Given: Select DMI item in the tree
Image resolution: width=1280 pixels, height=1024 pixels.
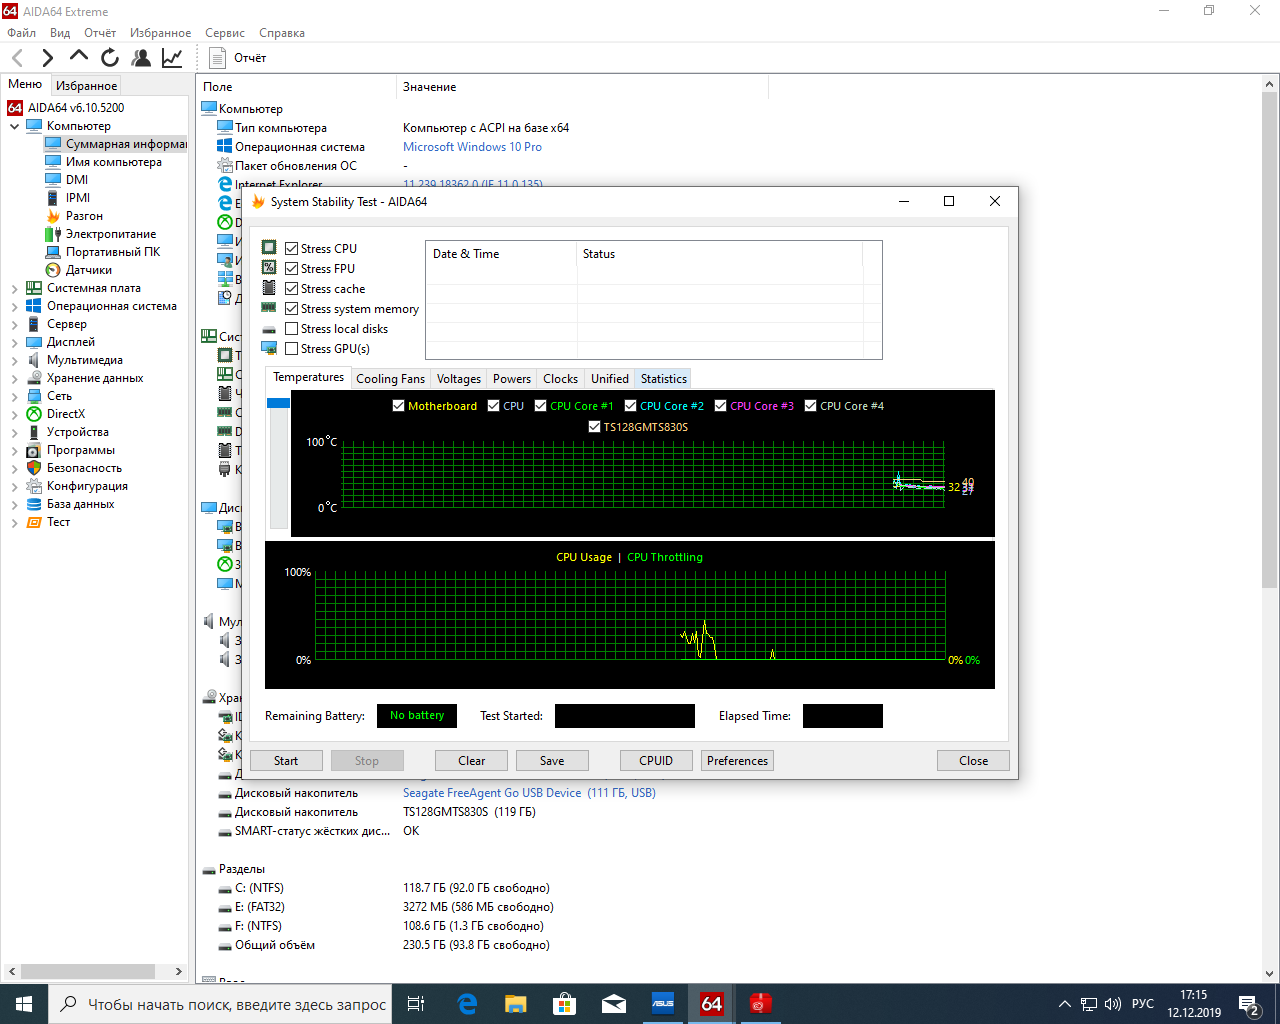Looking at the screenshot, I should [77, 180].
